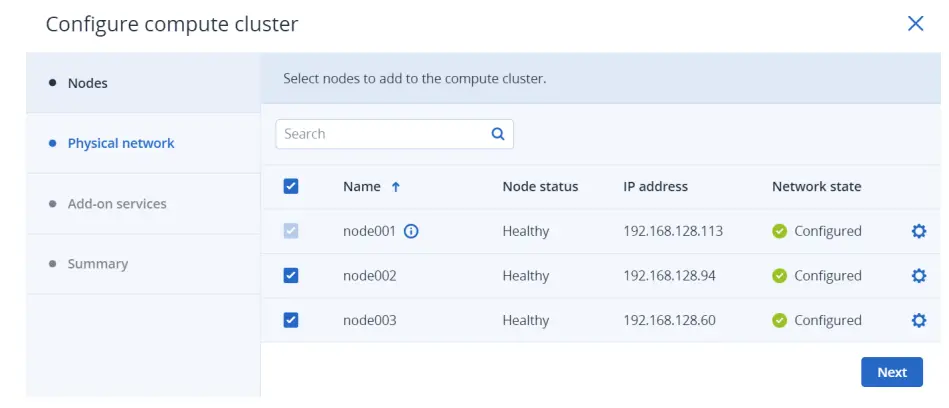Open network settings gear for node003

pyautogui.click(x=918, y=320)
